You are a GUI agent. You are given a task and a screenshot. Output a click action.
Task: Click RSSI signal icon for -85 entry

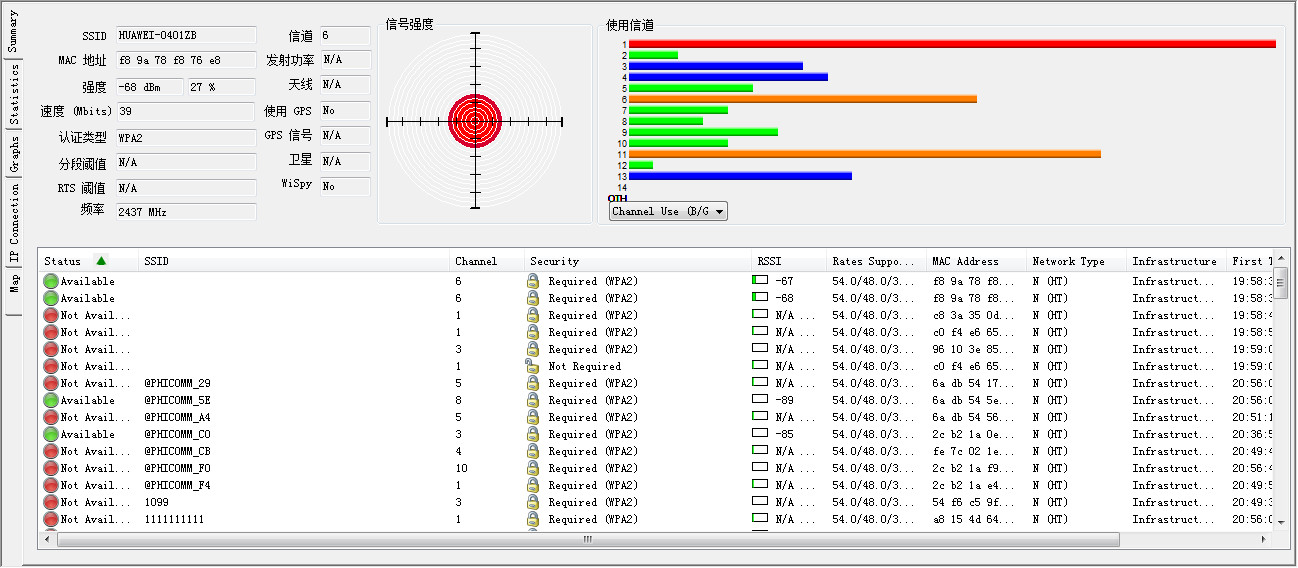[760, 434]
